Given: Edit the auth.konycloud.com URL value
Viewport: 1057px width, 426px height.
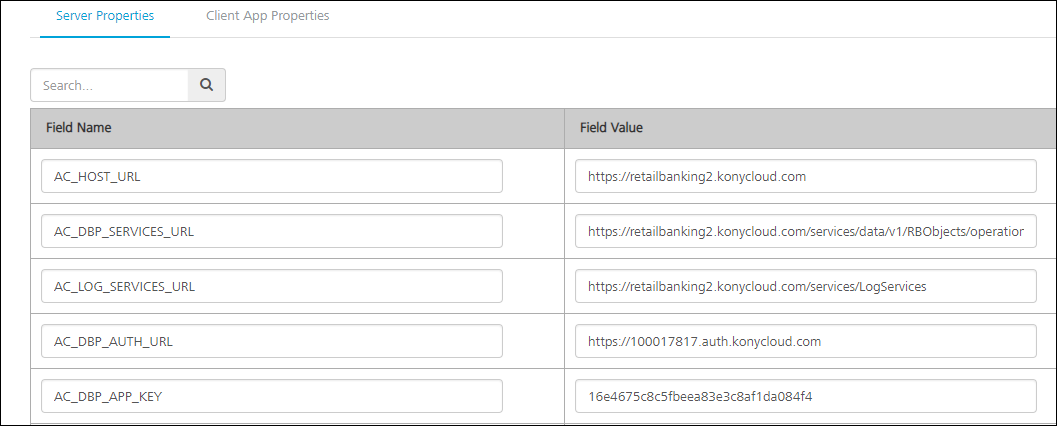Looking at the screenshot, I should pyautogui.click(x=806, y=341).
